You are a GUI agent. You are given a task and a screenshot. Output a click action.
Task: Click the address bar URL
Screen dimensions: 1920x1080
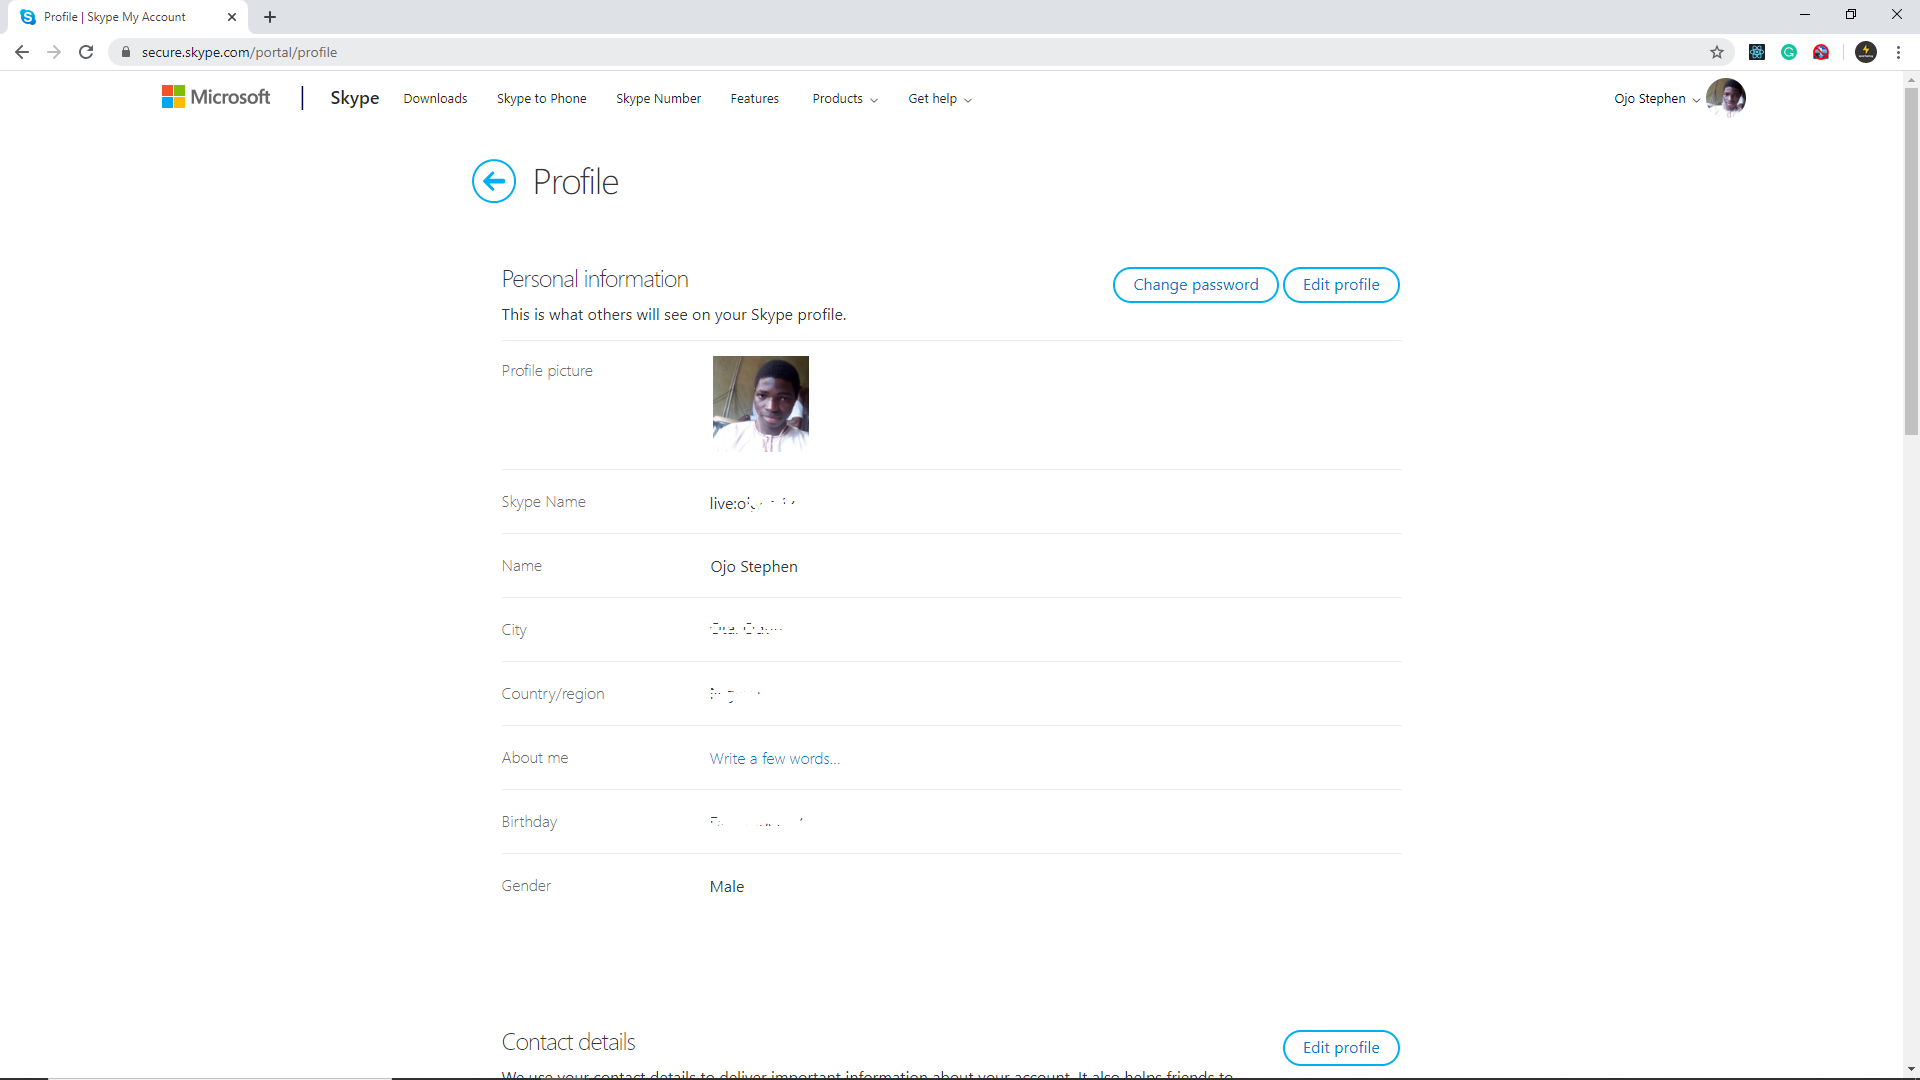point(239,52)
